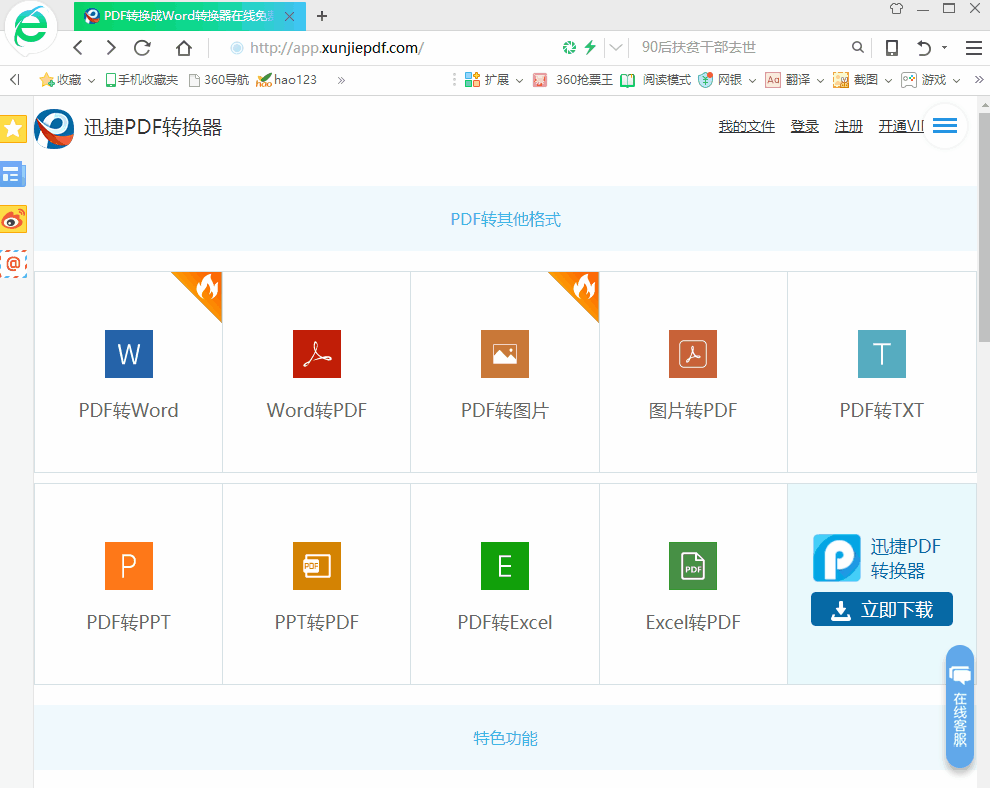This screenshot has height=788, width=990.
Task: Enable 阅读模式 reading mode
Action: [655, 80]
